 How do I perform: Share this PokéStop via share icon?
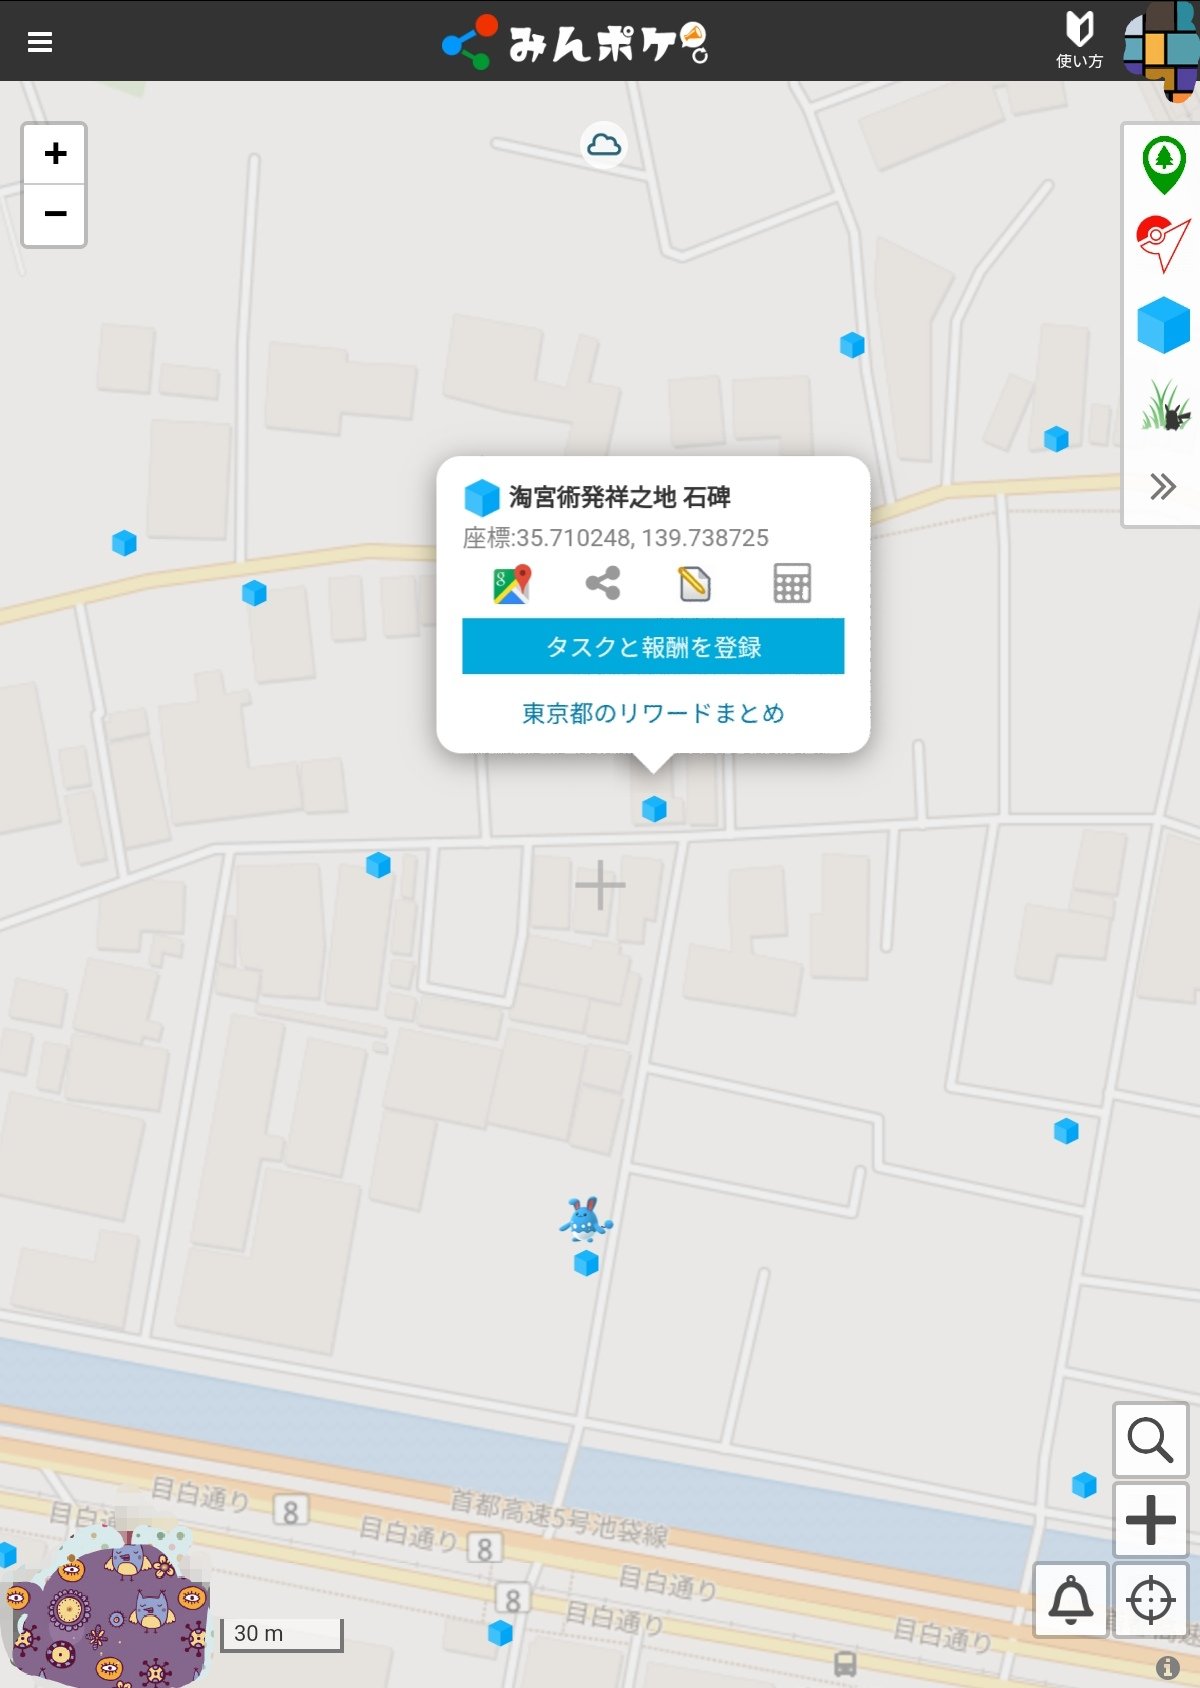tap(603, 583)
